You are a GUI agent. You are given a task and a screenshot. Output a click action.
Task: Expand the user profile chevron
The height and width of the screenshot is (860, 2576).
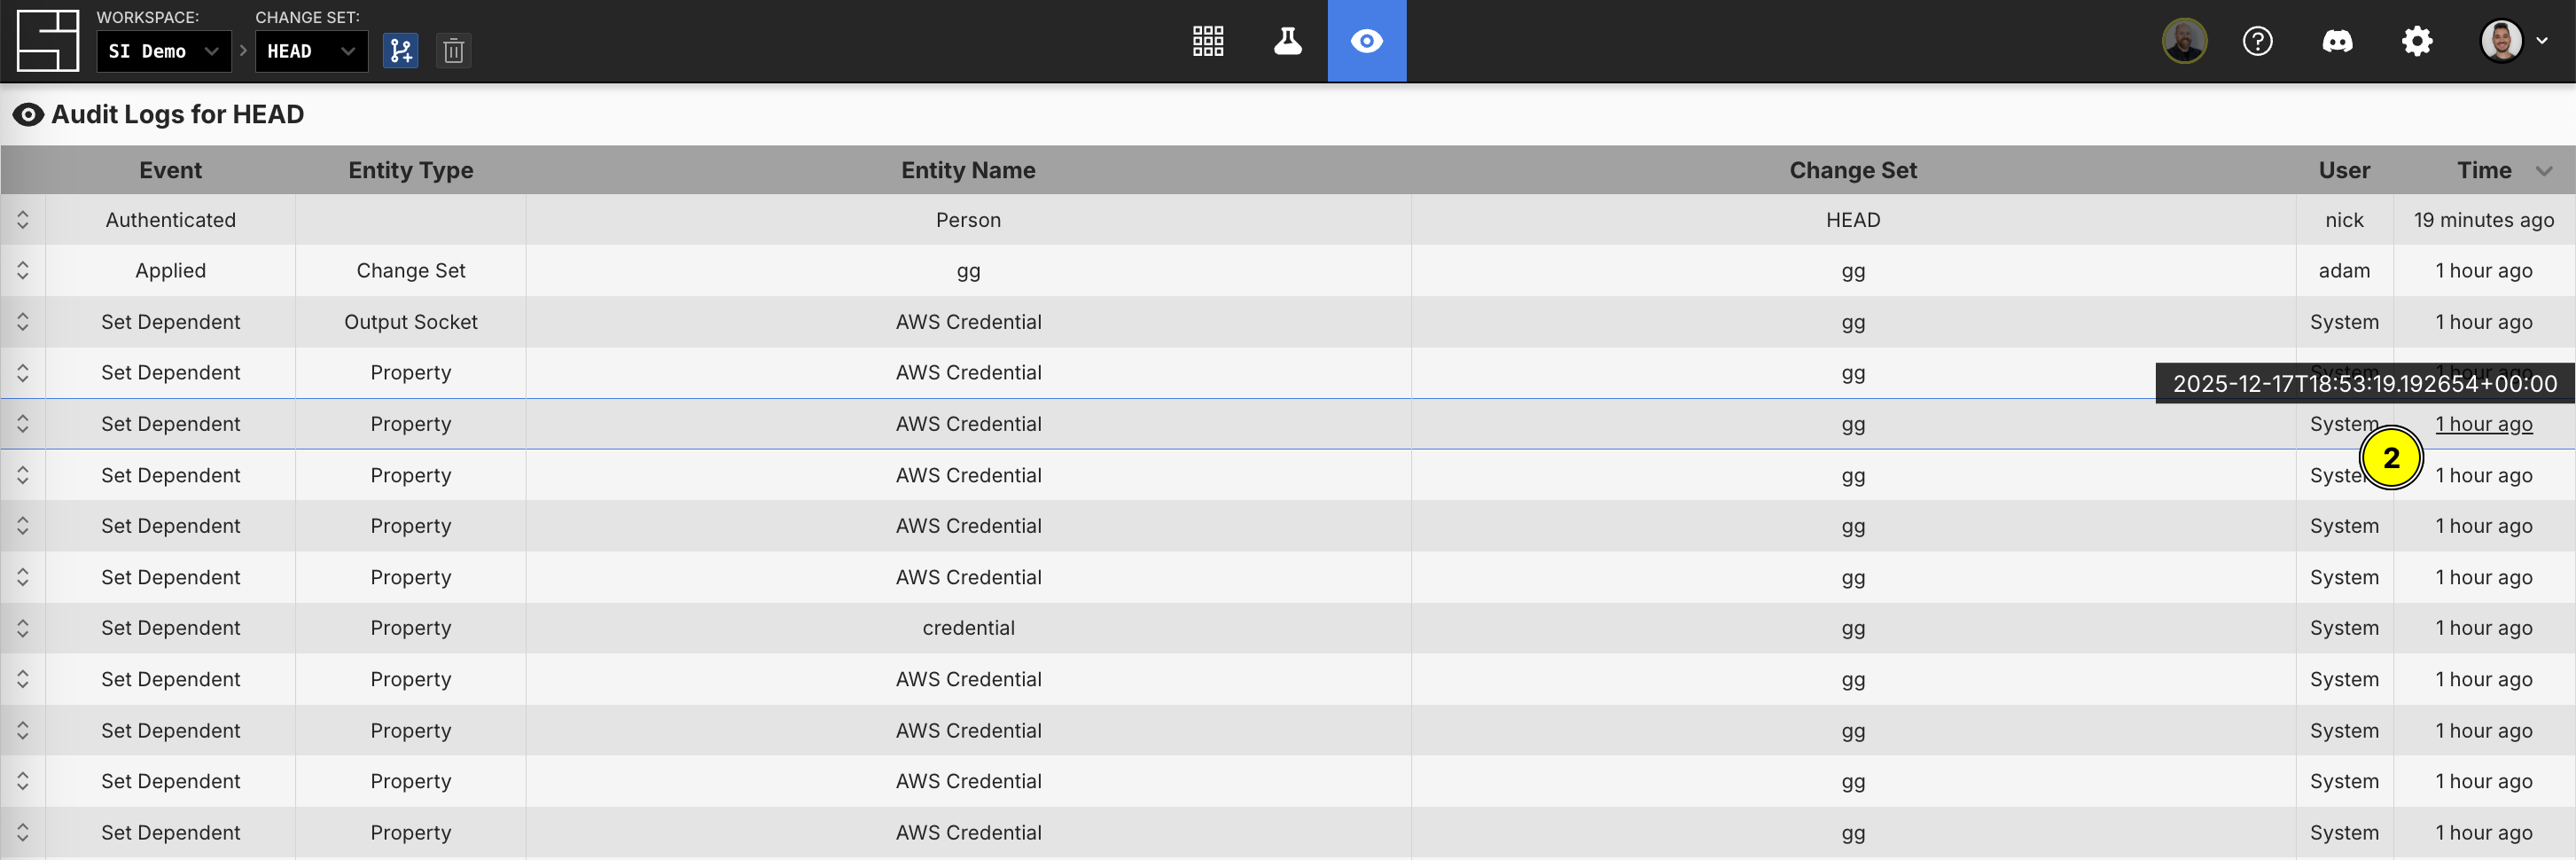(2543, 41)
